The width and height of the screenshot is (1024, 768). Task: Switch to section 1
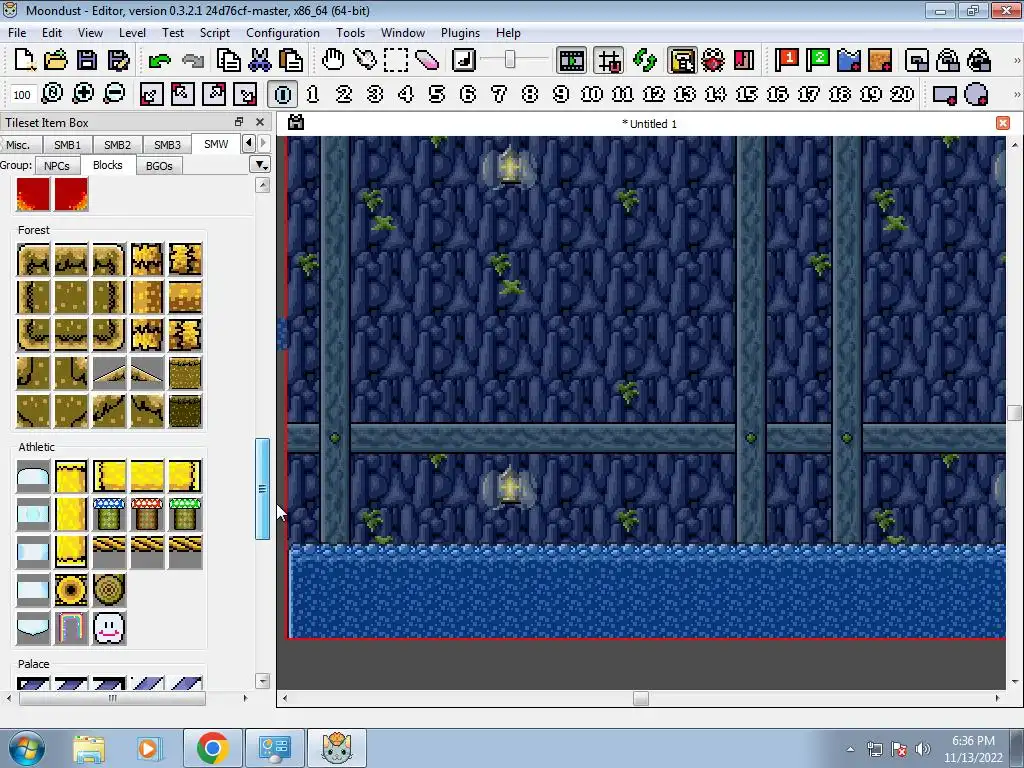[x=313, y=94]
